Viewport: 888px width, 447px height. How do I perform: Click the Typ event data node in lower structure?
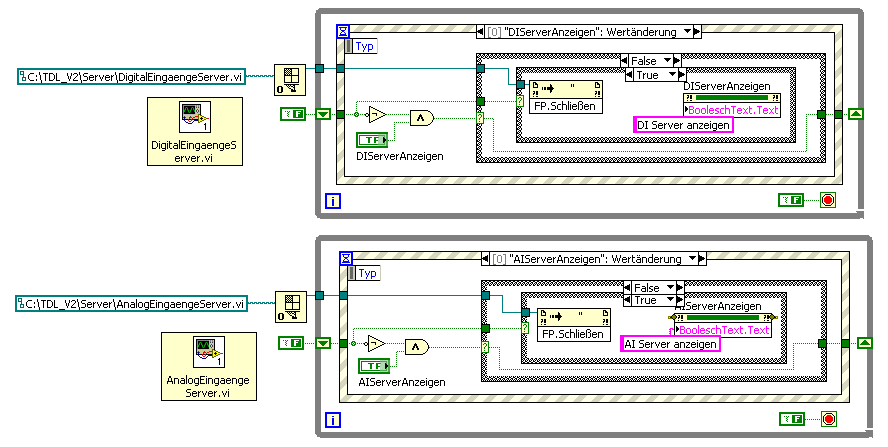pos(365,274)
